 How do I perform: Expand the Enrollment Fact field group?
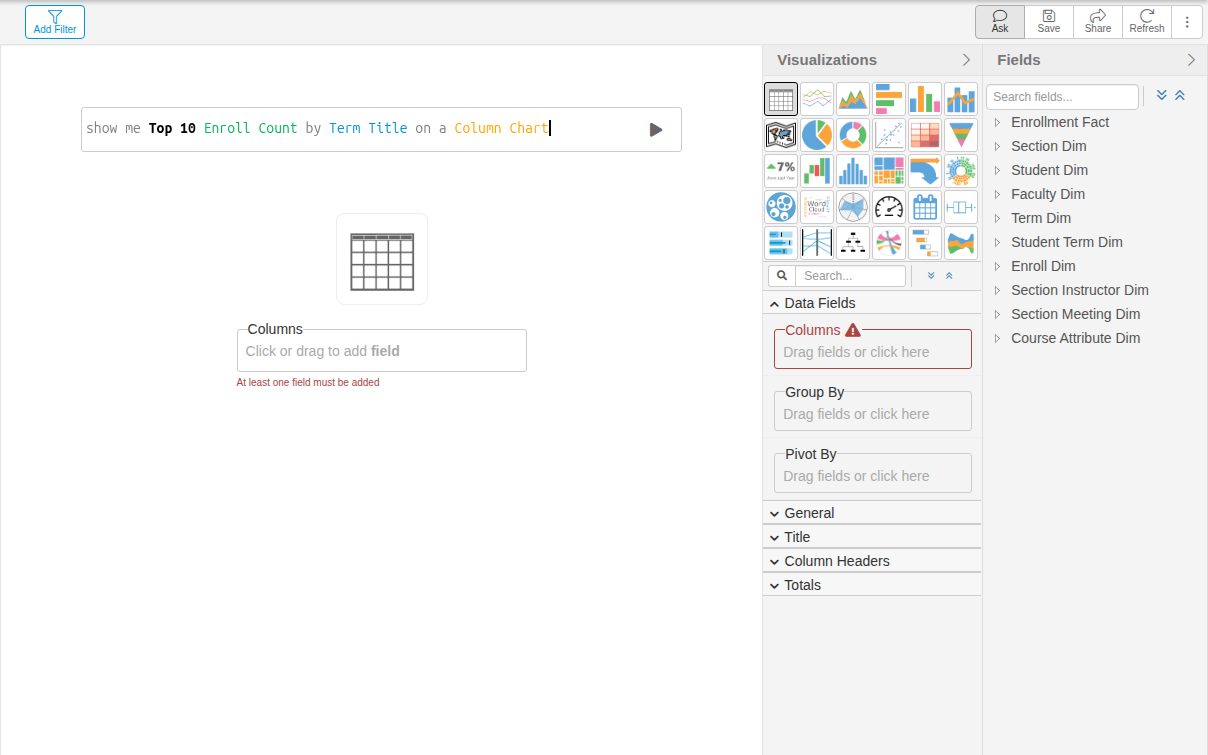click(x=997, y=122)
